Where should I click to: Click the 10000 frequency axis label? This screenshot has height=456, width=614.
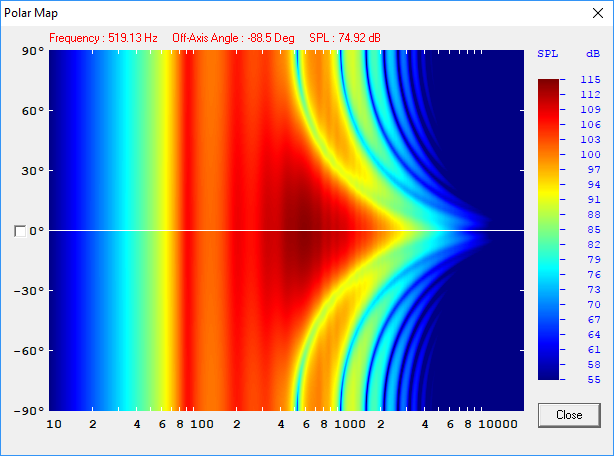498,424
